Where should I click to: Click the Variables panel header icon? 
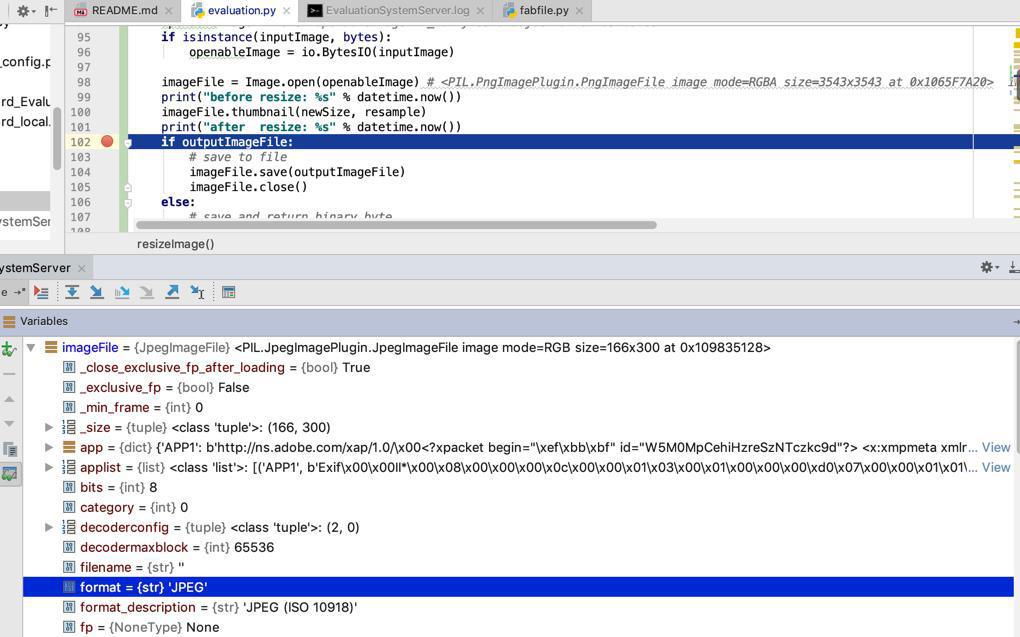tap(8, 321)
